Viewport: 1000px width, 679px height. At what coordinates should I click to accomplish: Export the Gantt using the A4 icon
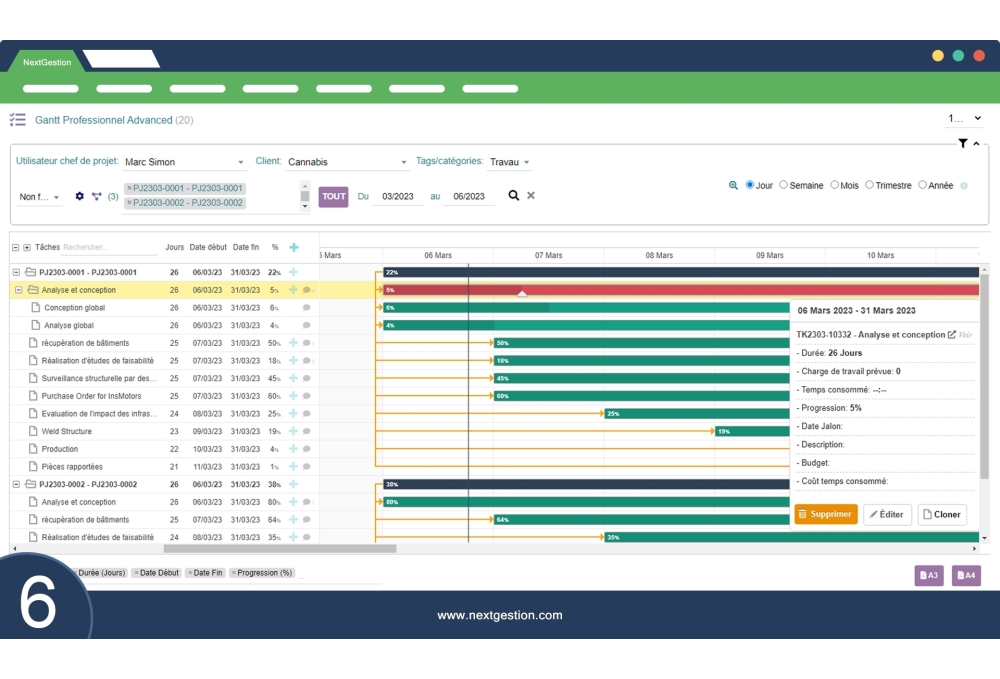pyautogui.click(x=965, y=576)
